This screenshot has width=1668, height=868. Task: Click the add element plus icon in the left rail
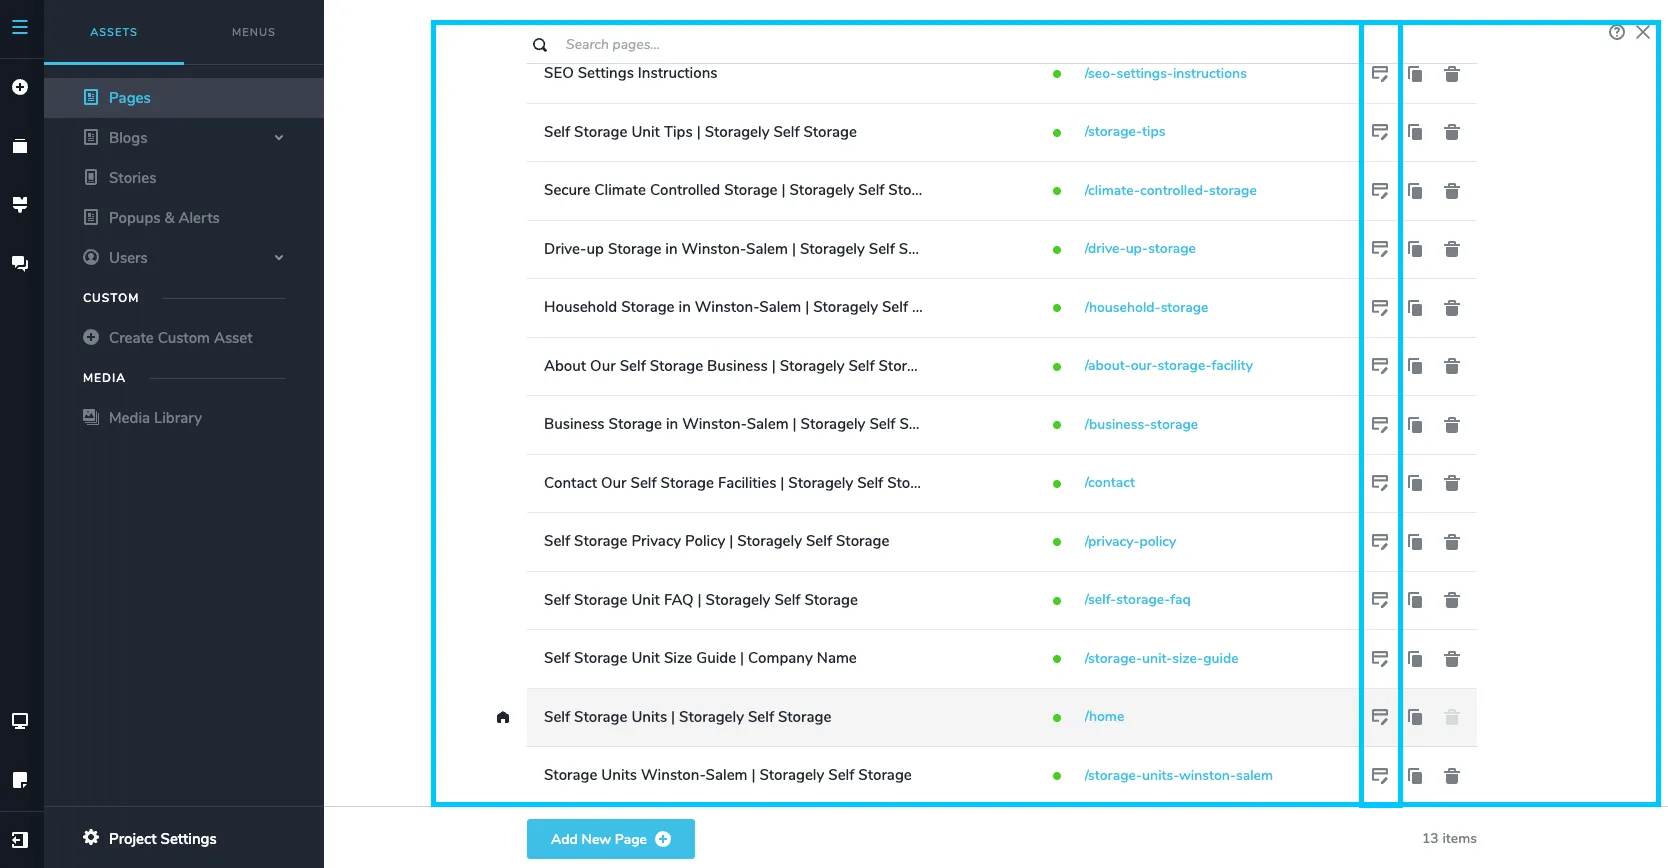(x=20, y=87)
